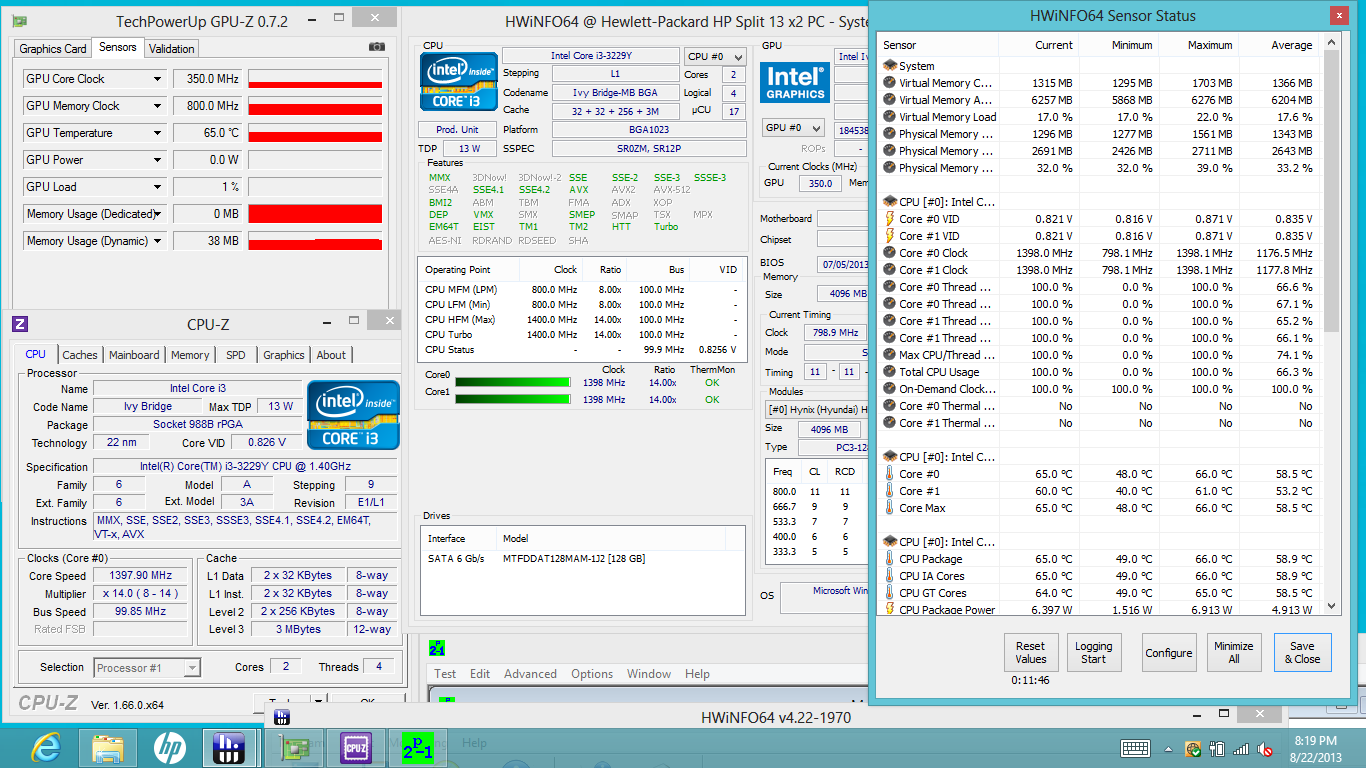Open the About tab in CPU-Z

point(331,355)
